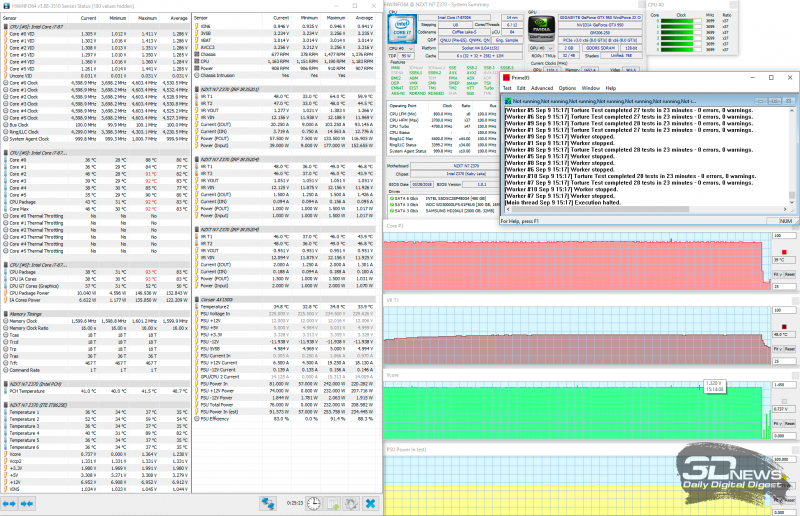Open the Window menu in Prime95
Screen dimensions: 800x516
tap(591, 88)
